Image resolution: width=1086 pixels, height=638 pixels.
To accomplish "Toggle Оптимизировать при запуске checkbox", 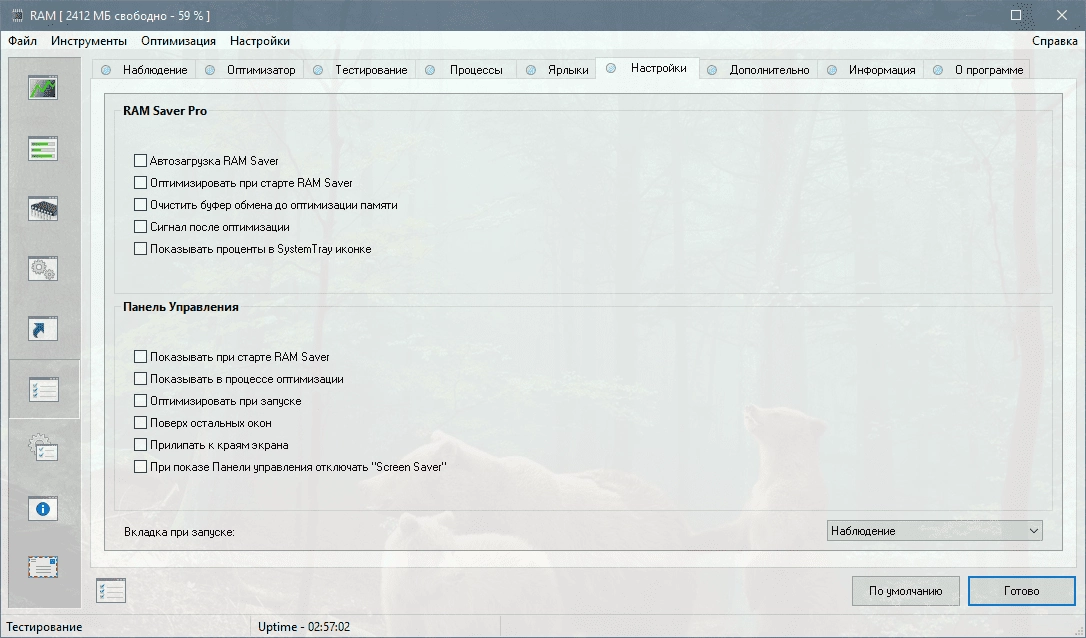I will (x=140, y=401).
